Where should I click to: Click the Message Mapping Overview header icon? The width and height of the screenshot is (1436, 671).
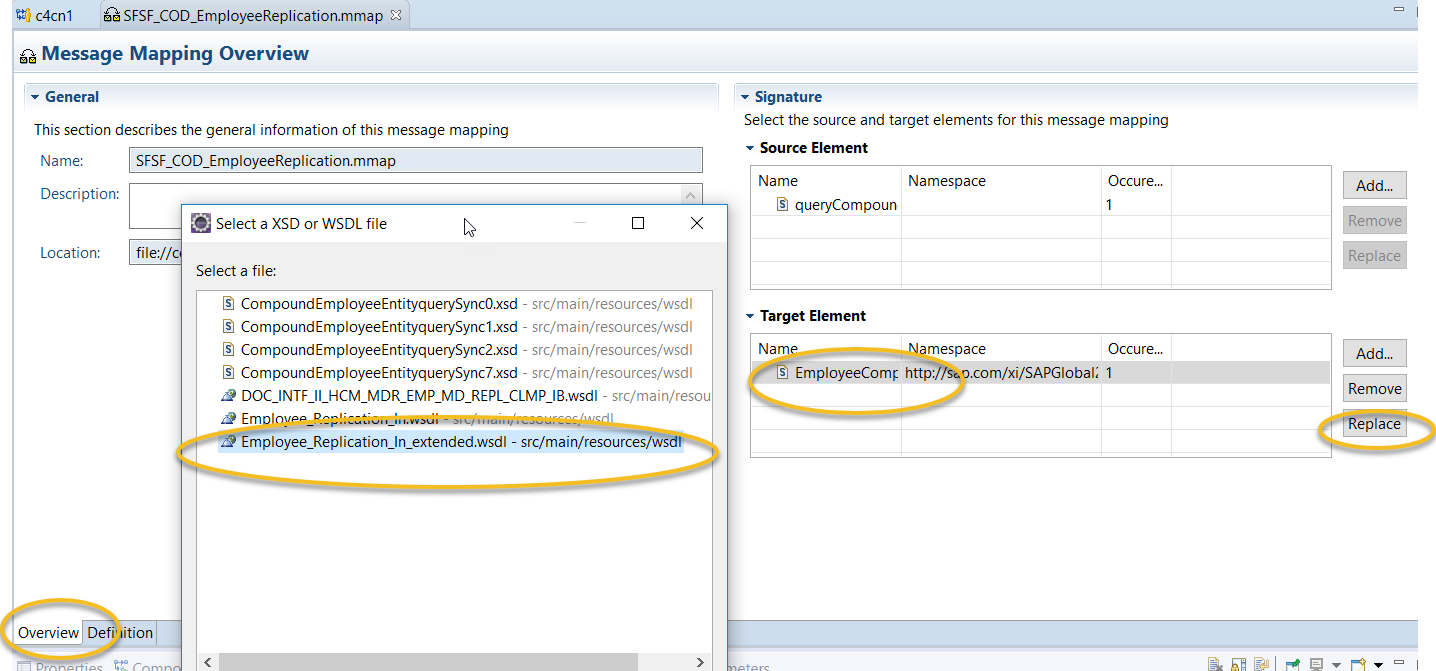[x=27, y=54]
